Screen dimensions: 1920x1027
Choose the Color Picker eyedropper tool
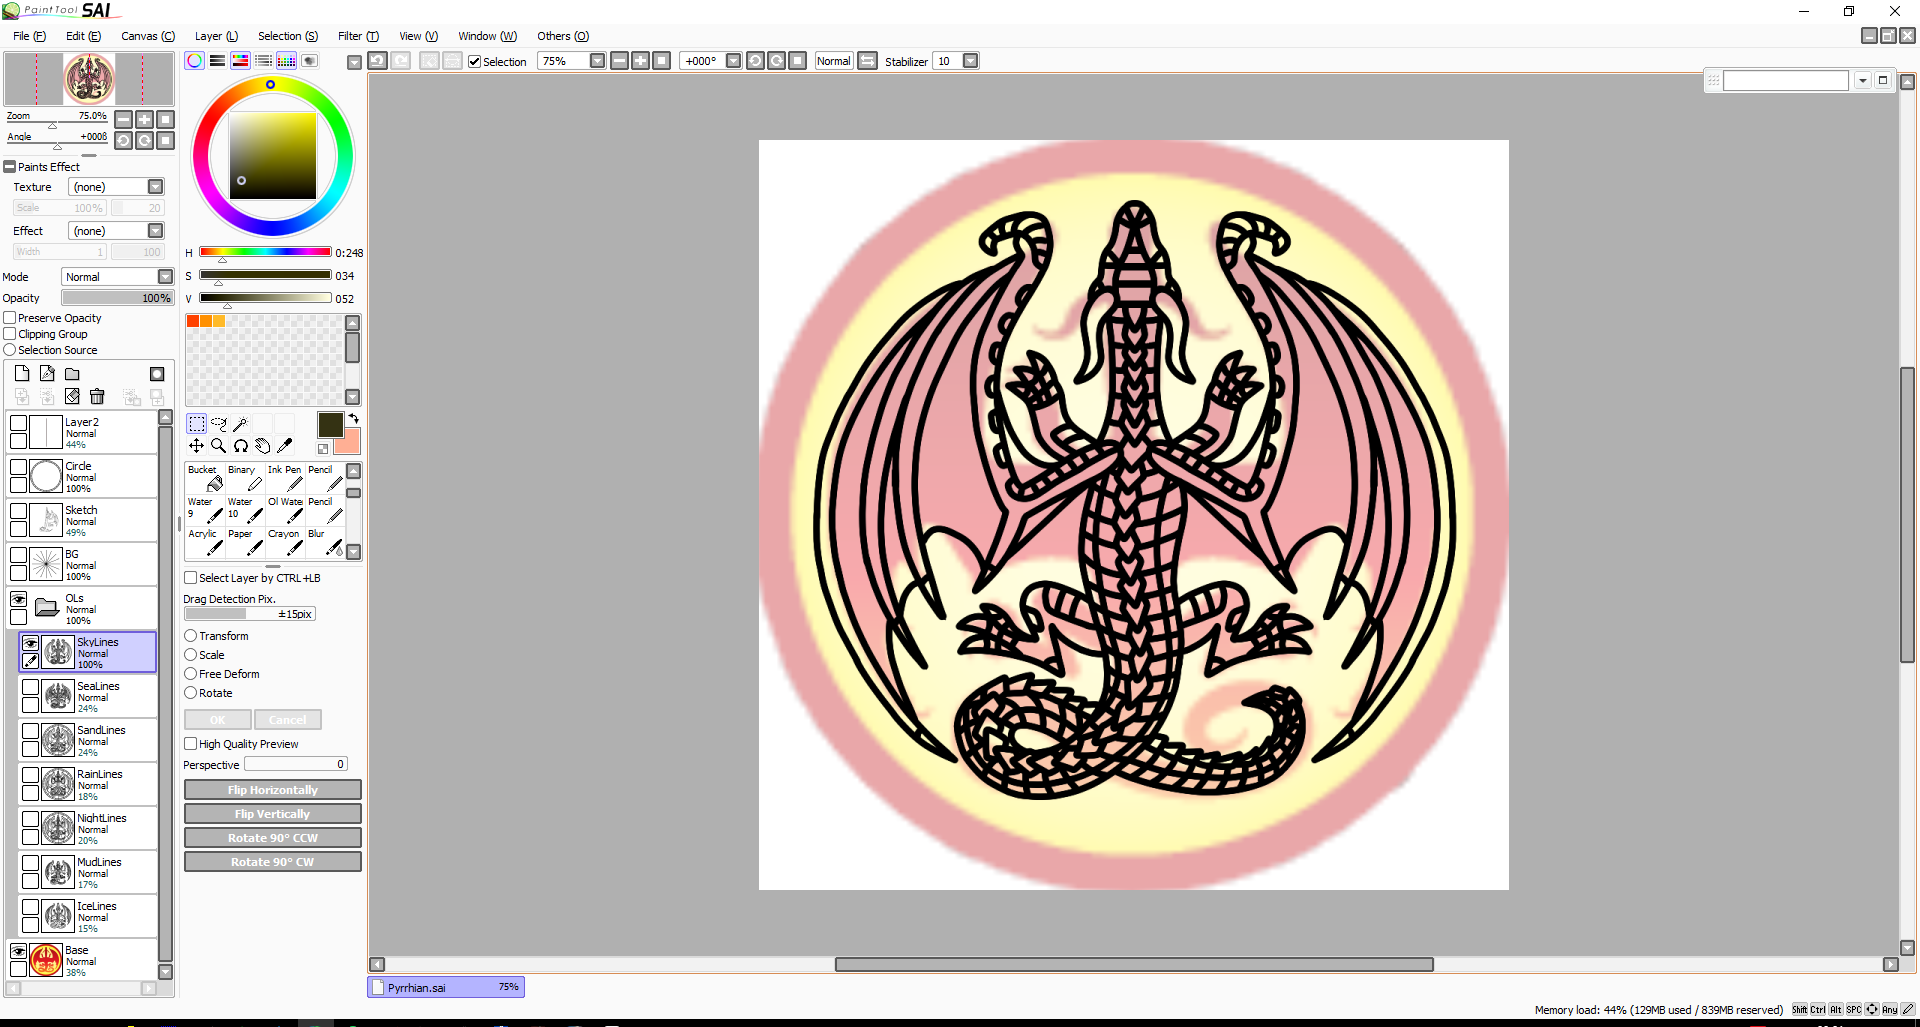point(285,446)
